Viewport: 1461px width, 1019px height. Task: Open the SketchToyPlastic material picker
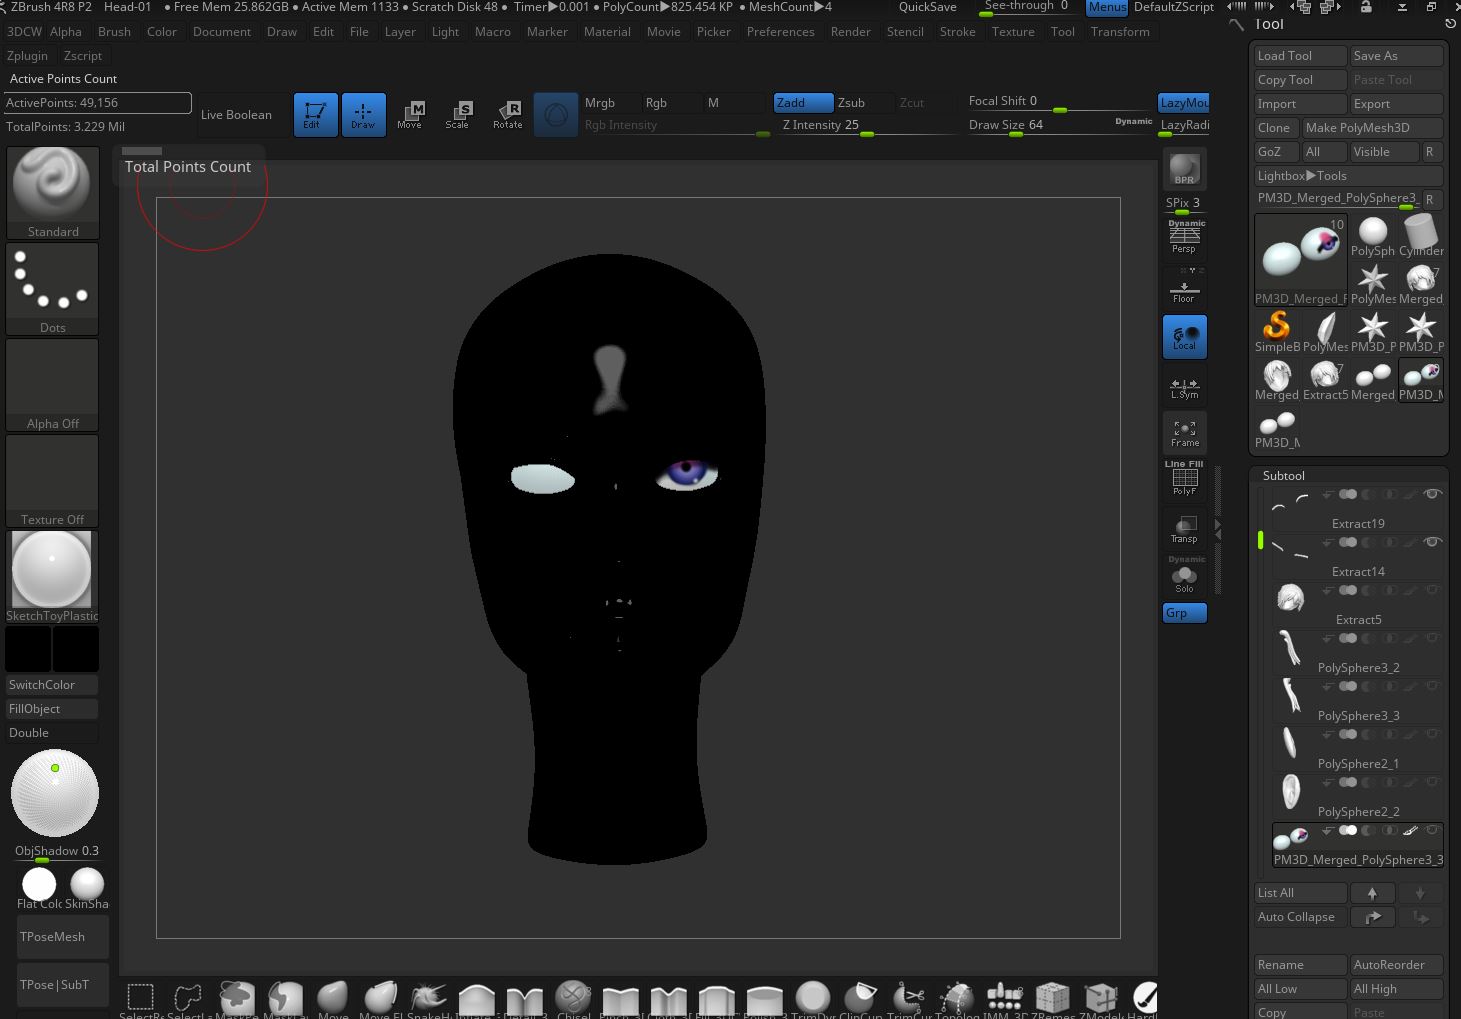[52, 576]
